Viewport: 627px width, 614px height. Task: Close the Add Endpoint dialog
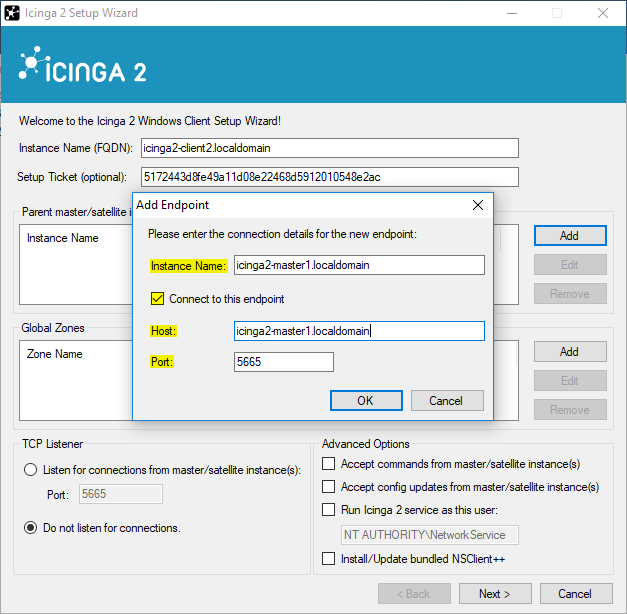click(477, 205)
